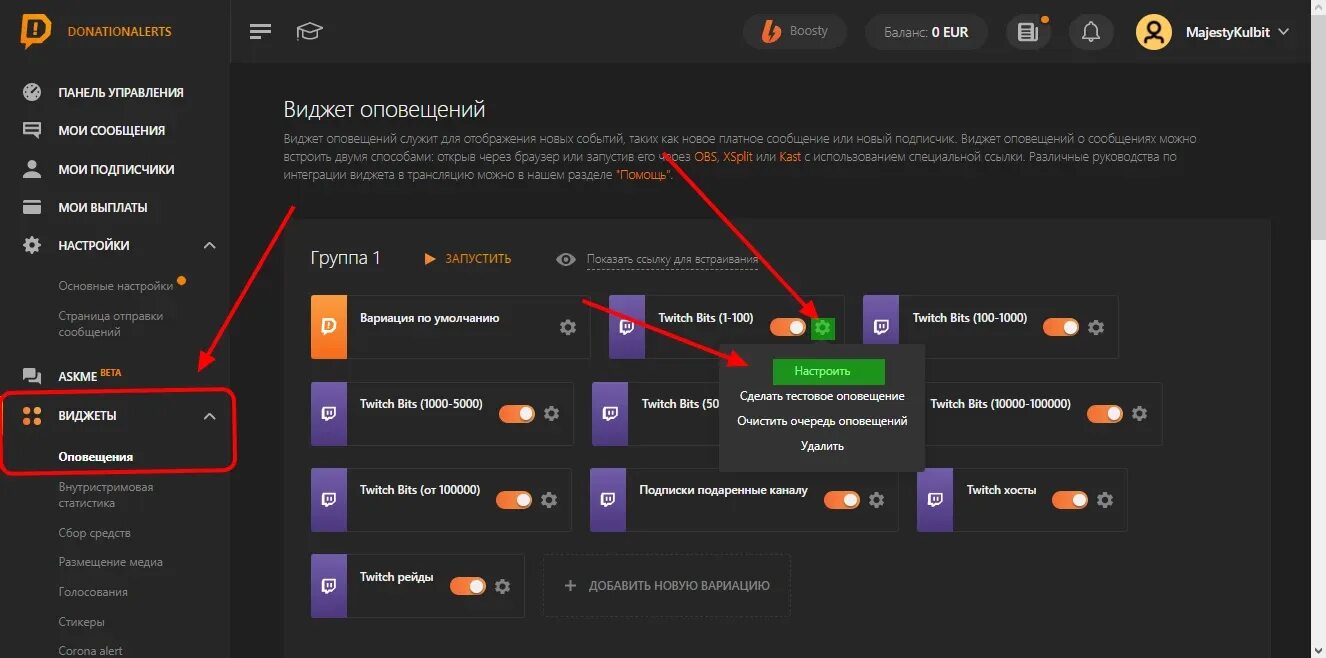Open gear settings for Подписки подаренные каналу
The width and height of the screenshot is (1326, 658).
[x=876, y=499]
